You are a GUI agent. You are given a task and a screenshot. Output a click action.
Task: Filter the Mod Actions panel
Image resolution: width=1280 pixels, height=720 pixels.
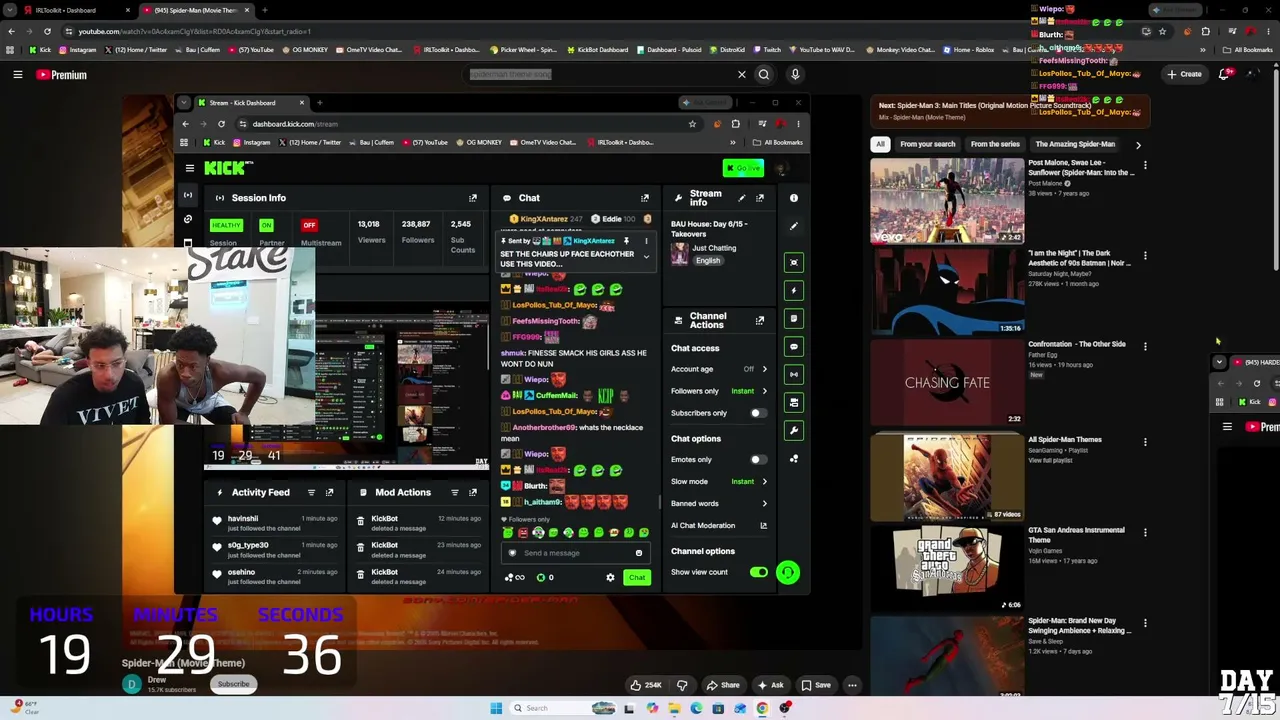click(x=455, y=492)
